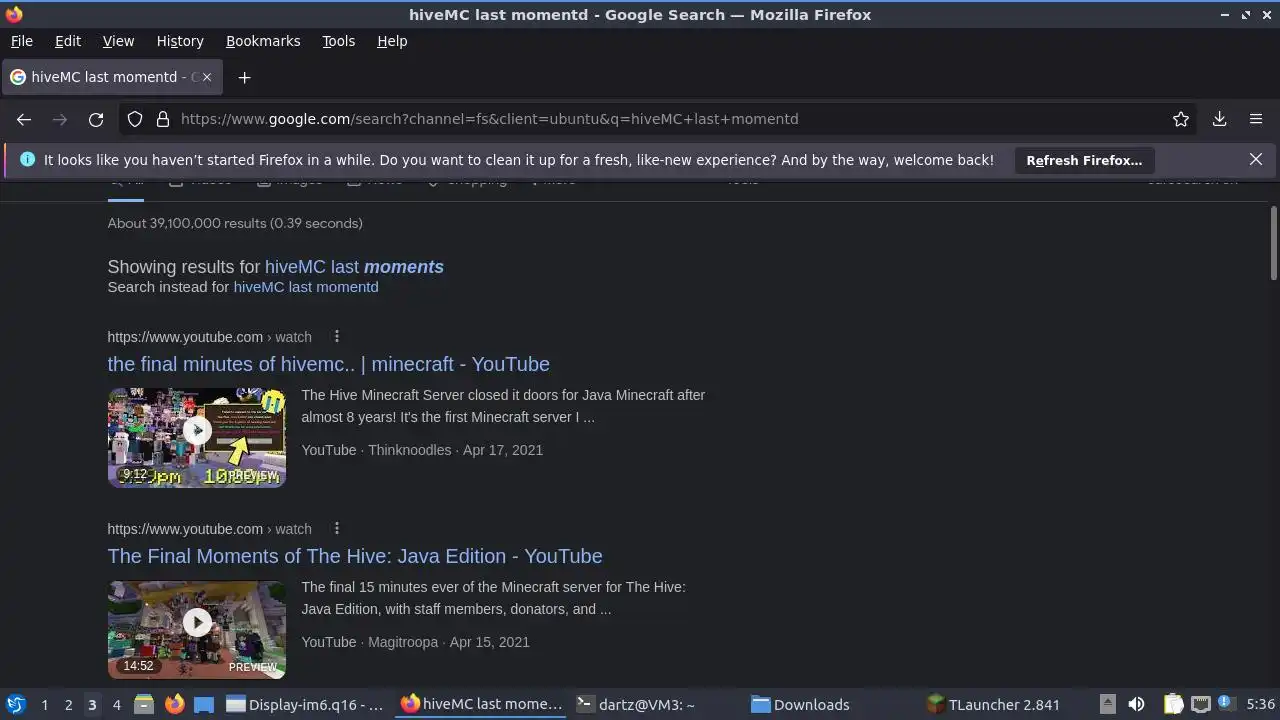Viewport: 1280px width, 720px height.
Task: Click the update notifier tray icon
Action: click(1225, 703)
